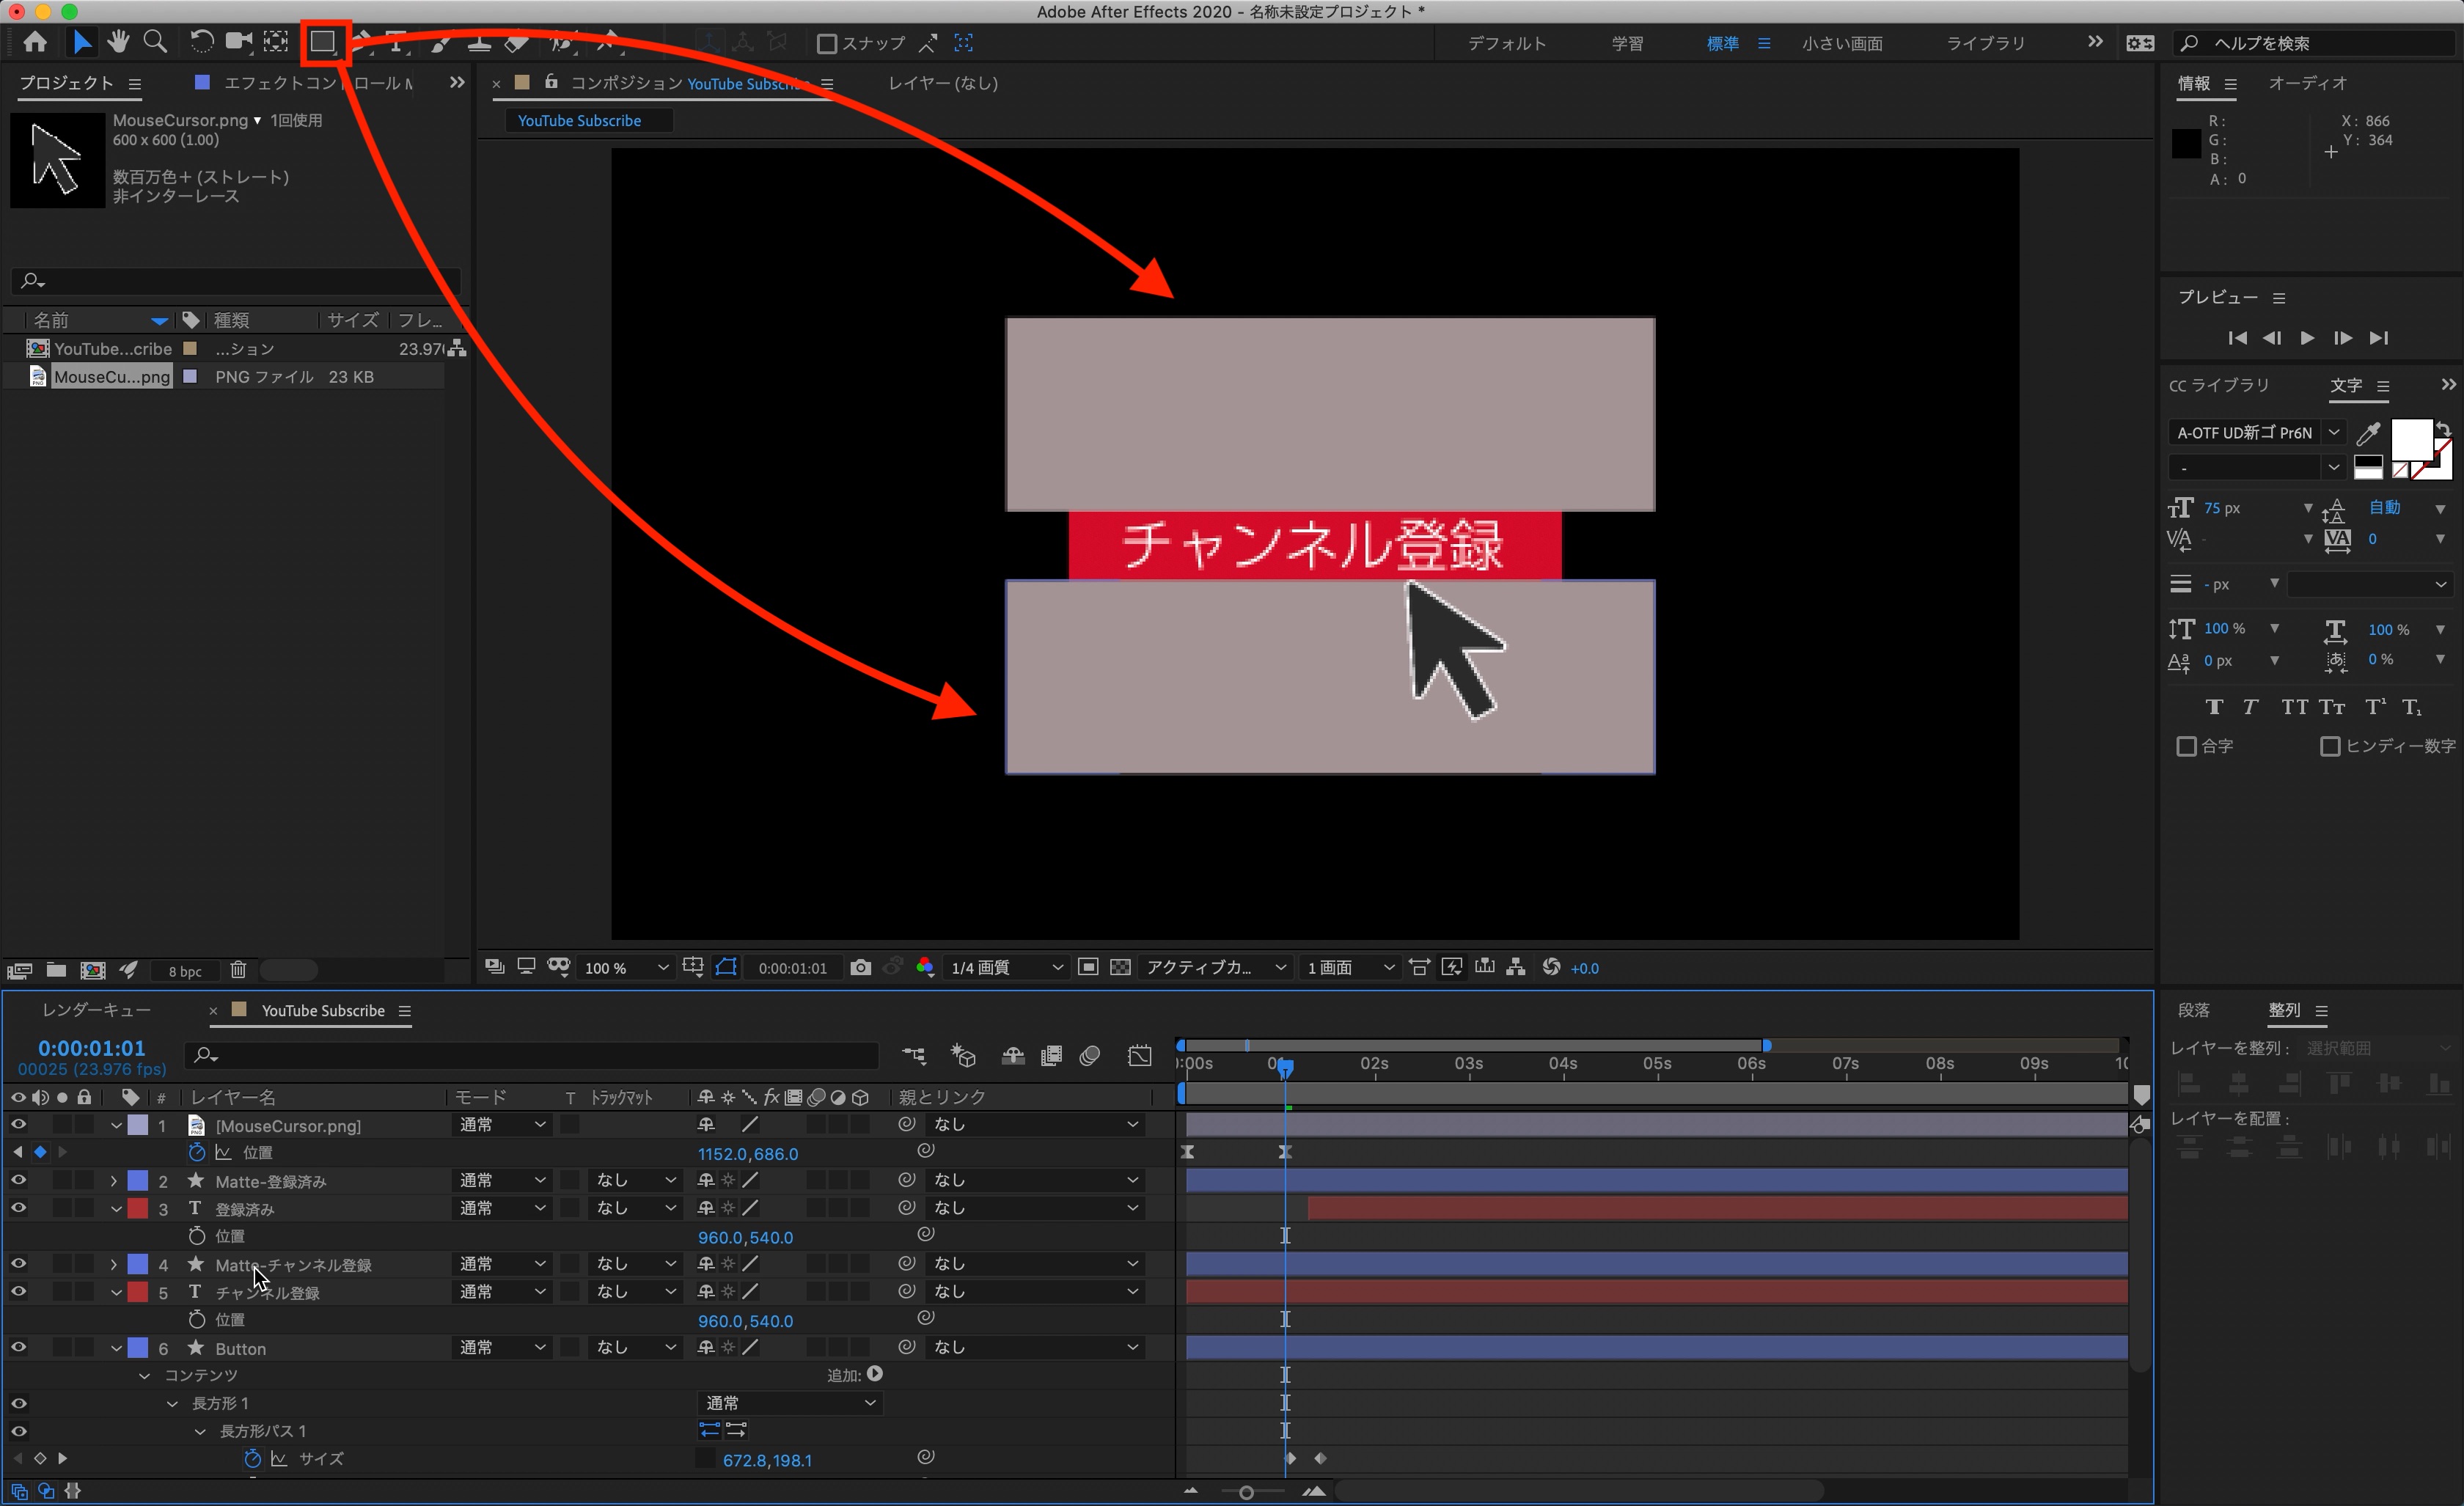Delete selected item with trash icon
The image size is (2464, 1506).
point(238,969)
